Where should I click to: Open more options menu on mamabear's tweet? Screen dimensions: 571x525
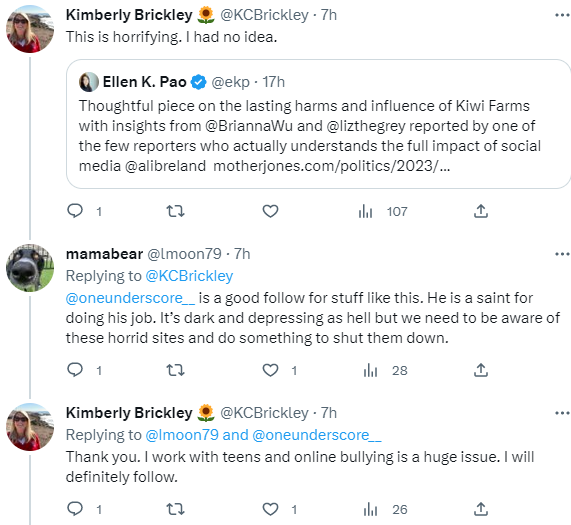562,254
